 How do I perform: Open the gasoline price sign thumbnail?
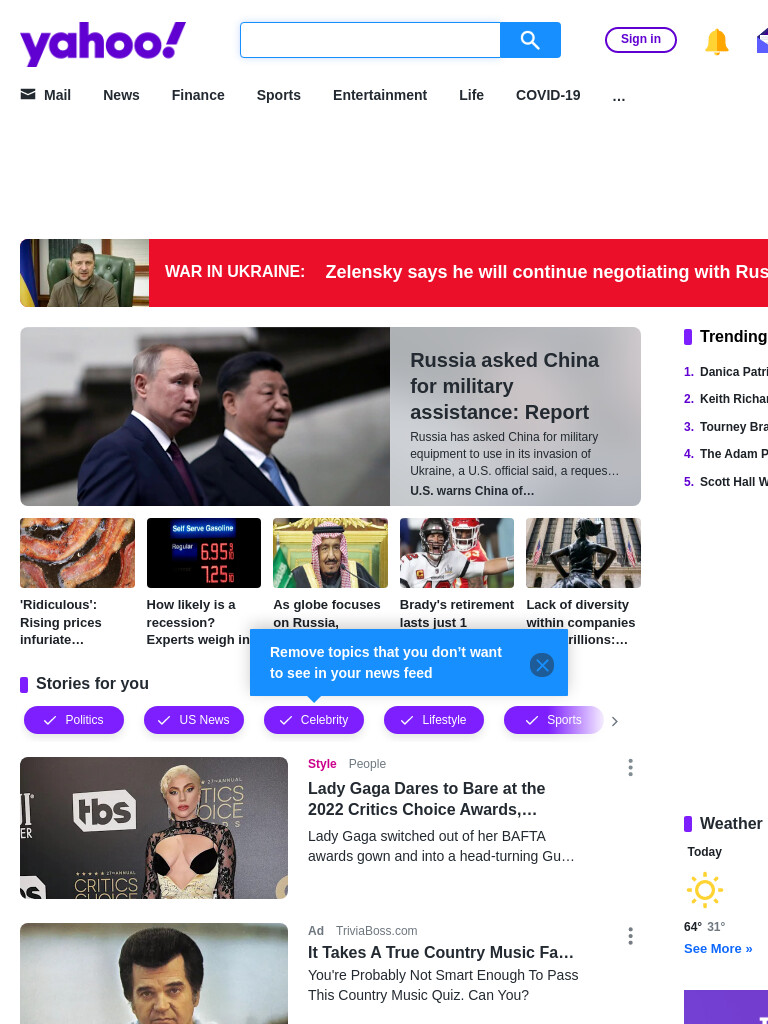point(204,553)
